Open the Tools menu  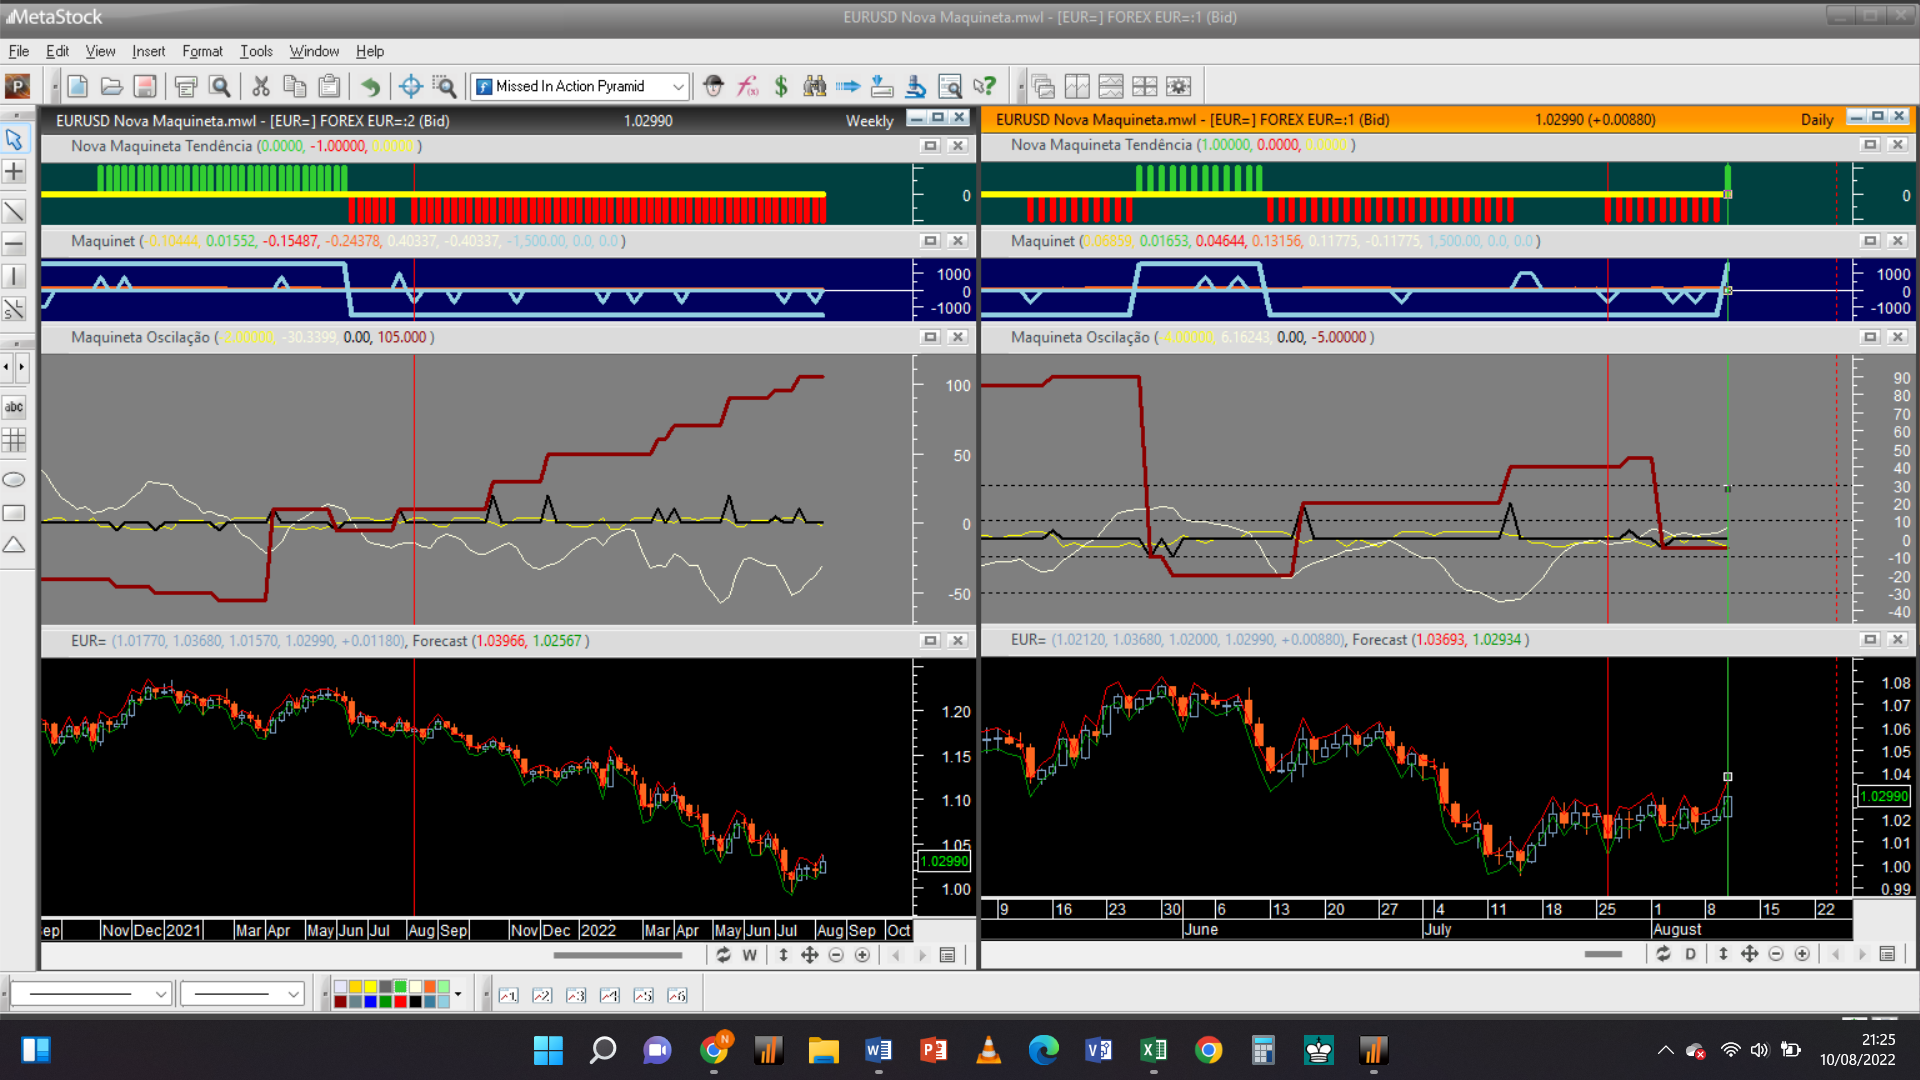[x=256, y=51]
